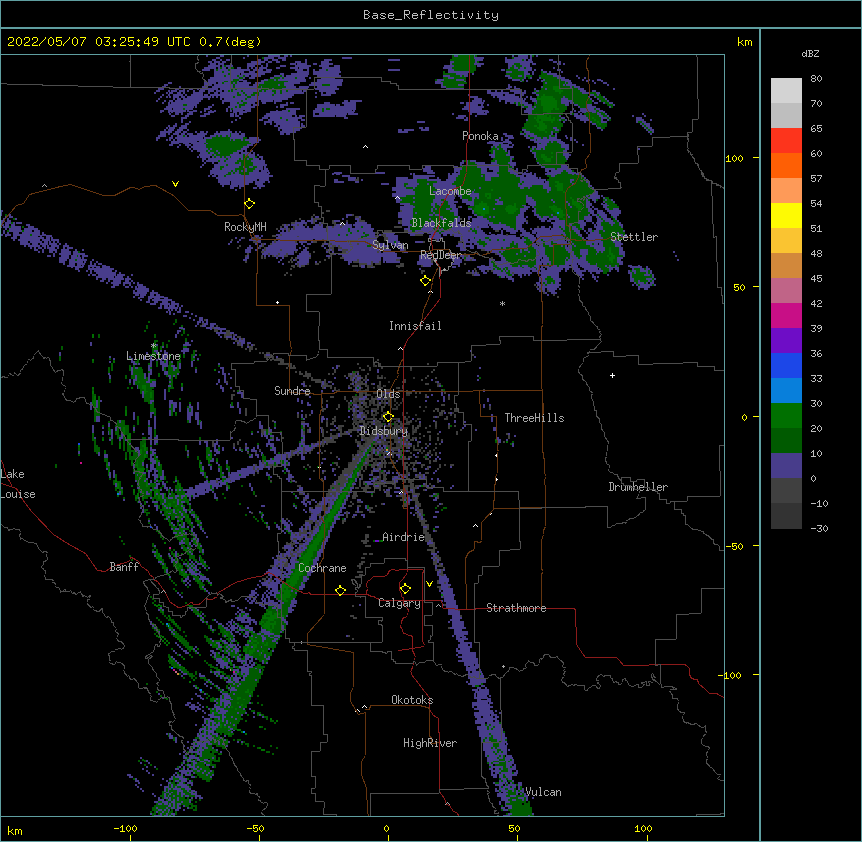Click the Cochrane town label

(x=322, y=568)
